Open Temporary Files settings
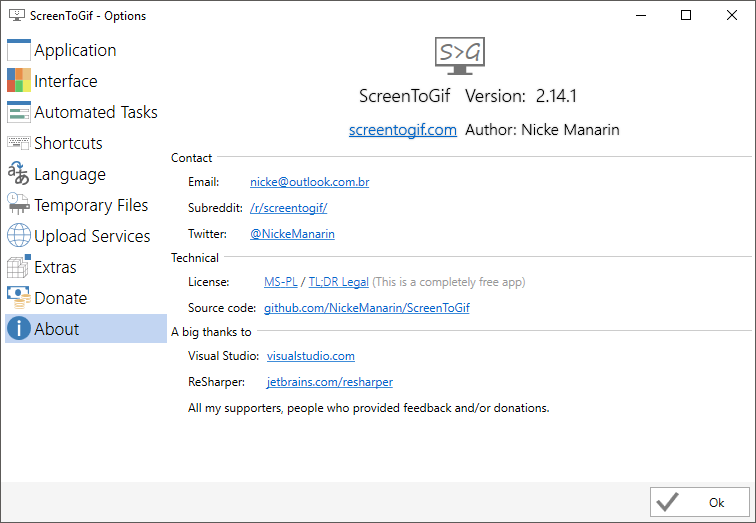756x523 pixels. click(x=86, y=205)
